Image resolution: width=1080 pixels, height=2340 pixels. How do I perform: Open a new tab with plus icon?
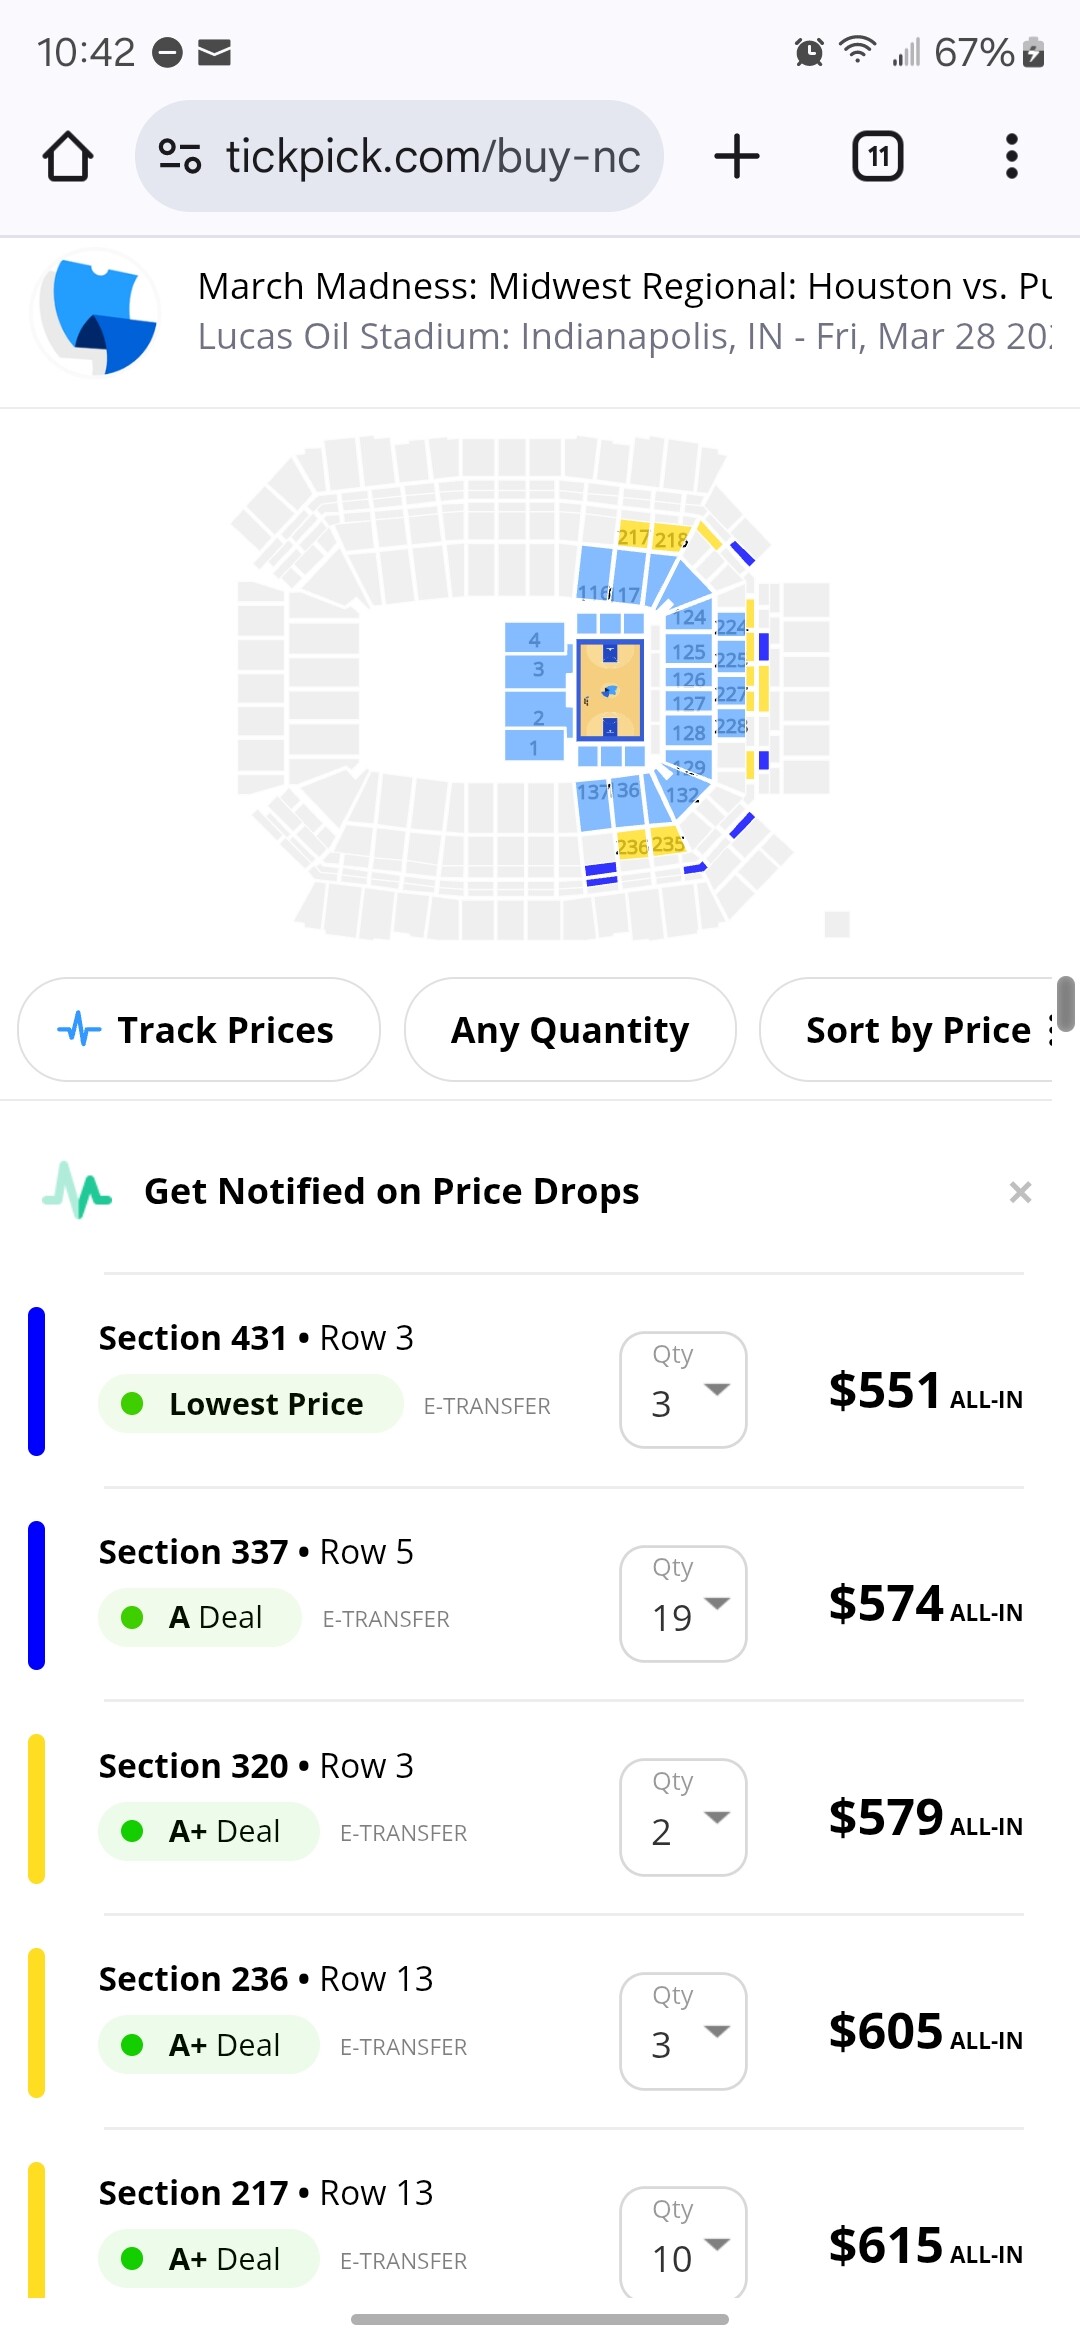tap(737, 157)
